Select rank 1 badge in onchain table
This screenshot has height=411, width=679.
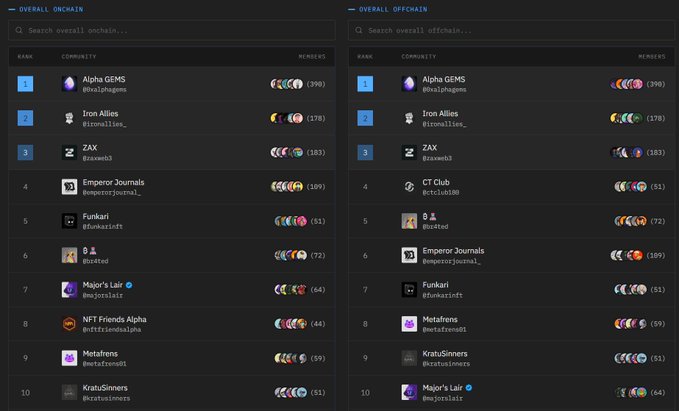25,84
